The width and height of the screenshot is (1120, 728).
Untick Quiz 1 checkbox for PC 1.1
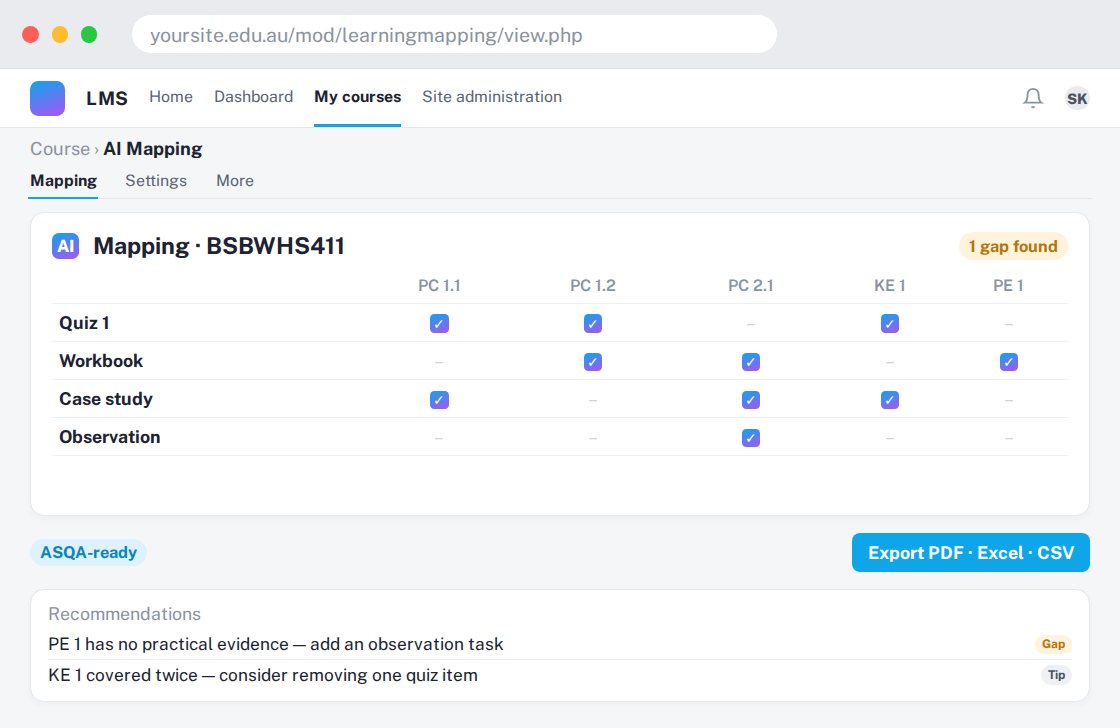click(x=439, y=324)
